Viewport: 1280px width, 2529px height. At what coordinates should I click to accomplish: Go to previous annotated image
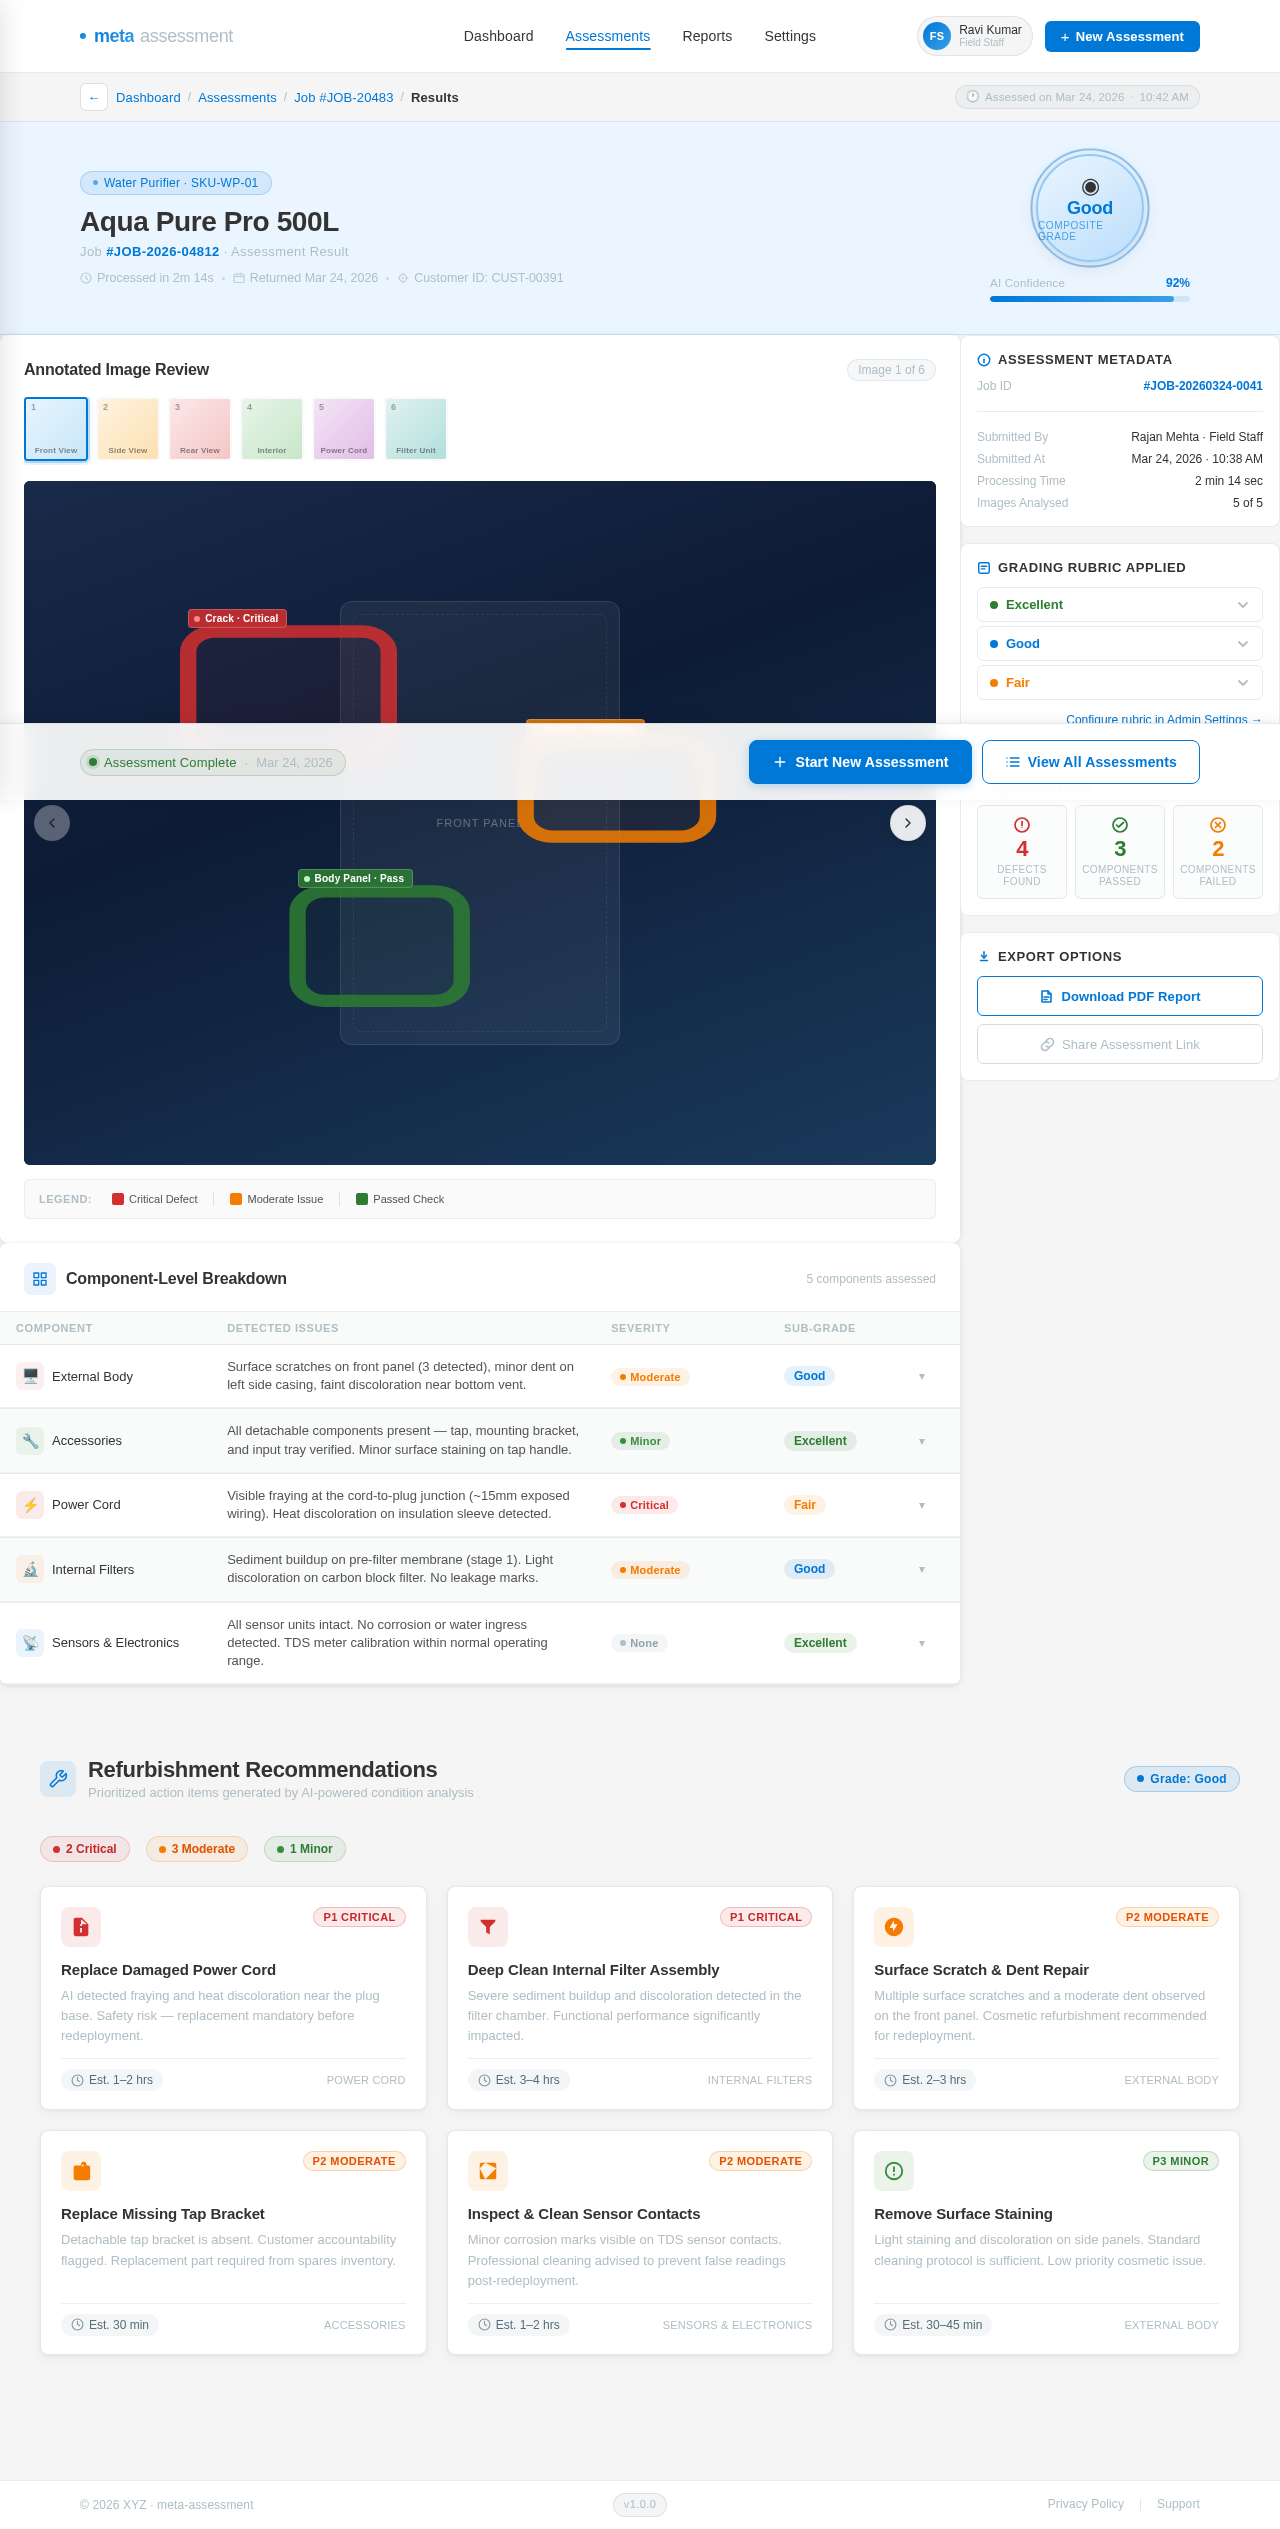[52, 823]
